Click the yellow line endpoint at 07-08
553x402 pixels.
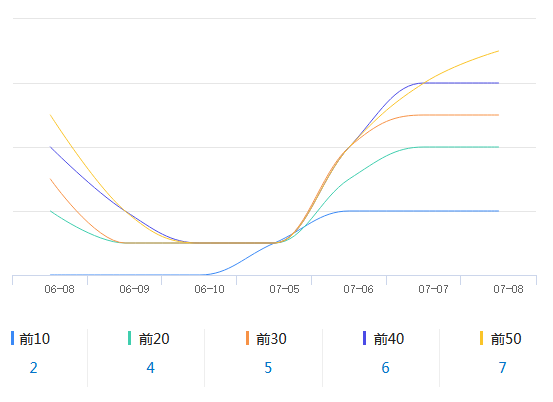pyautogui.click(x=498, y=51)
